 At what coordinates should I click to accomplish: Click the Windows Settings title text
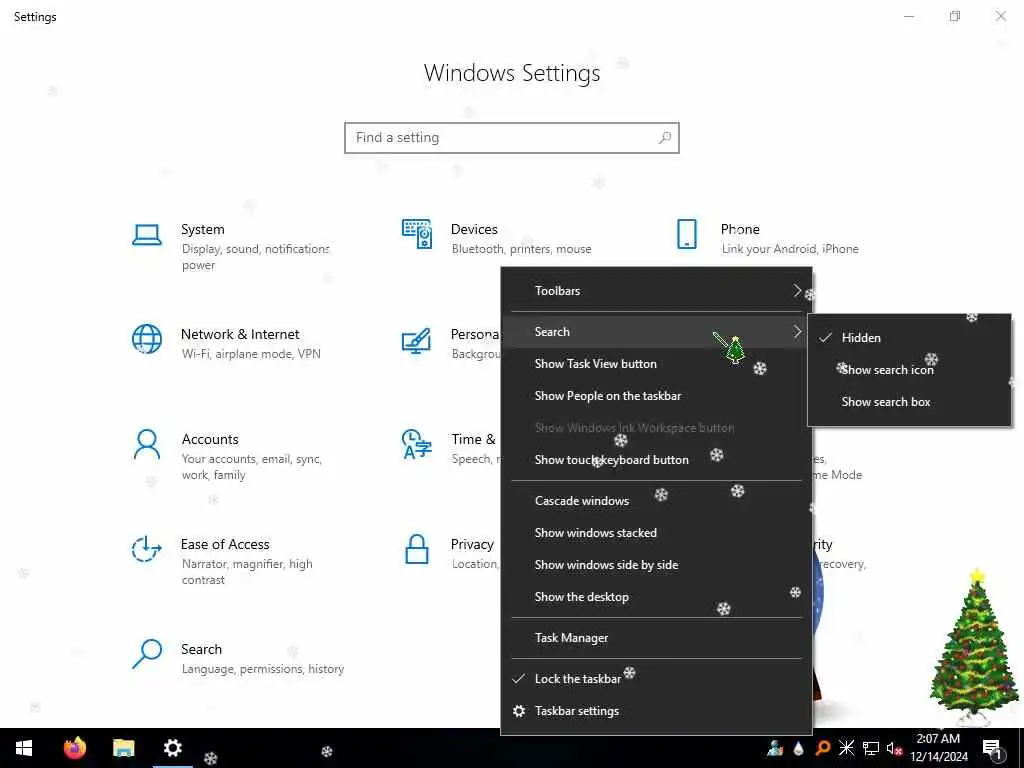pos(512,72)
